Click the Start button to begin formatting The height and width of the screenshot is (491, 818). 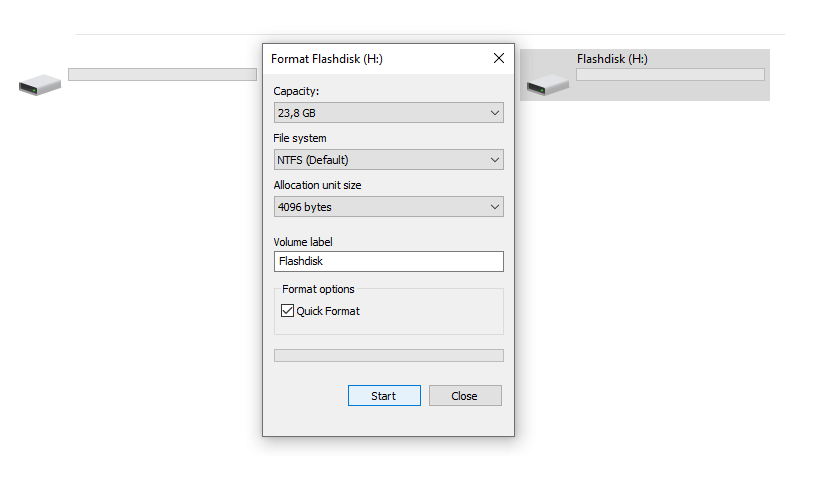point(384,396)
